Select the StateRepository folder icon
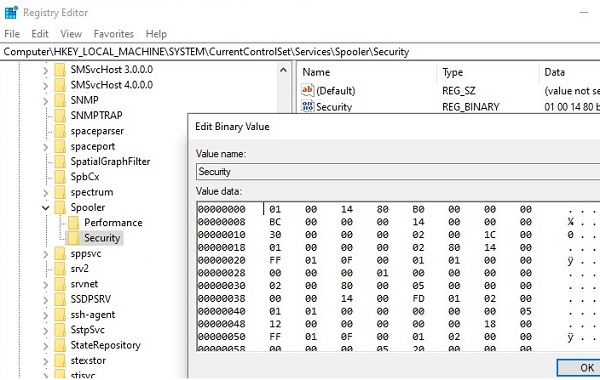The width and height of the screenshot is (600, 380). tap(60, 345)
